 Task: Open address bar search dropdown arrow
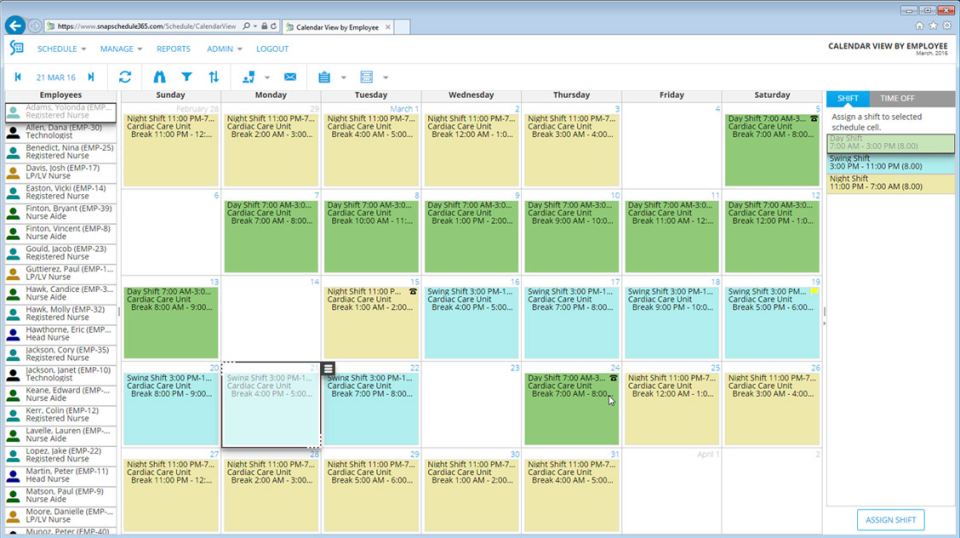255,26
